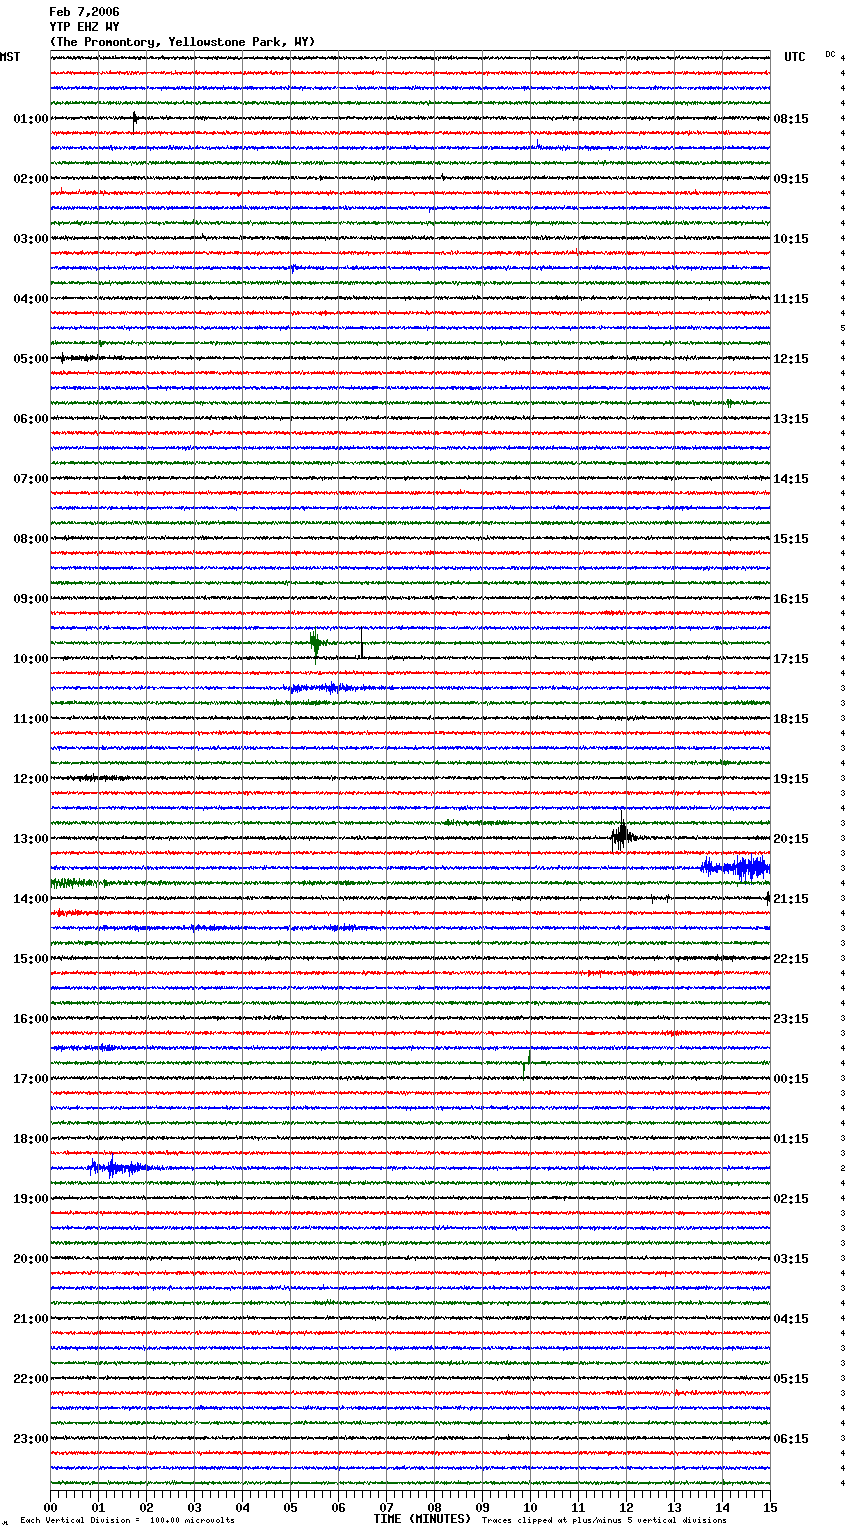This screenshot has width=850, height=1534.
Task: Click the DC column header
Action: point(830,54)
